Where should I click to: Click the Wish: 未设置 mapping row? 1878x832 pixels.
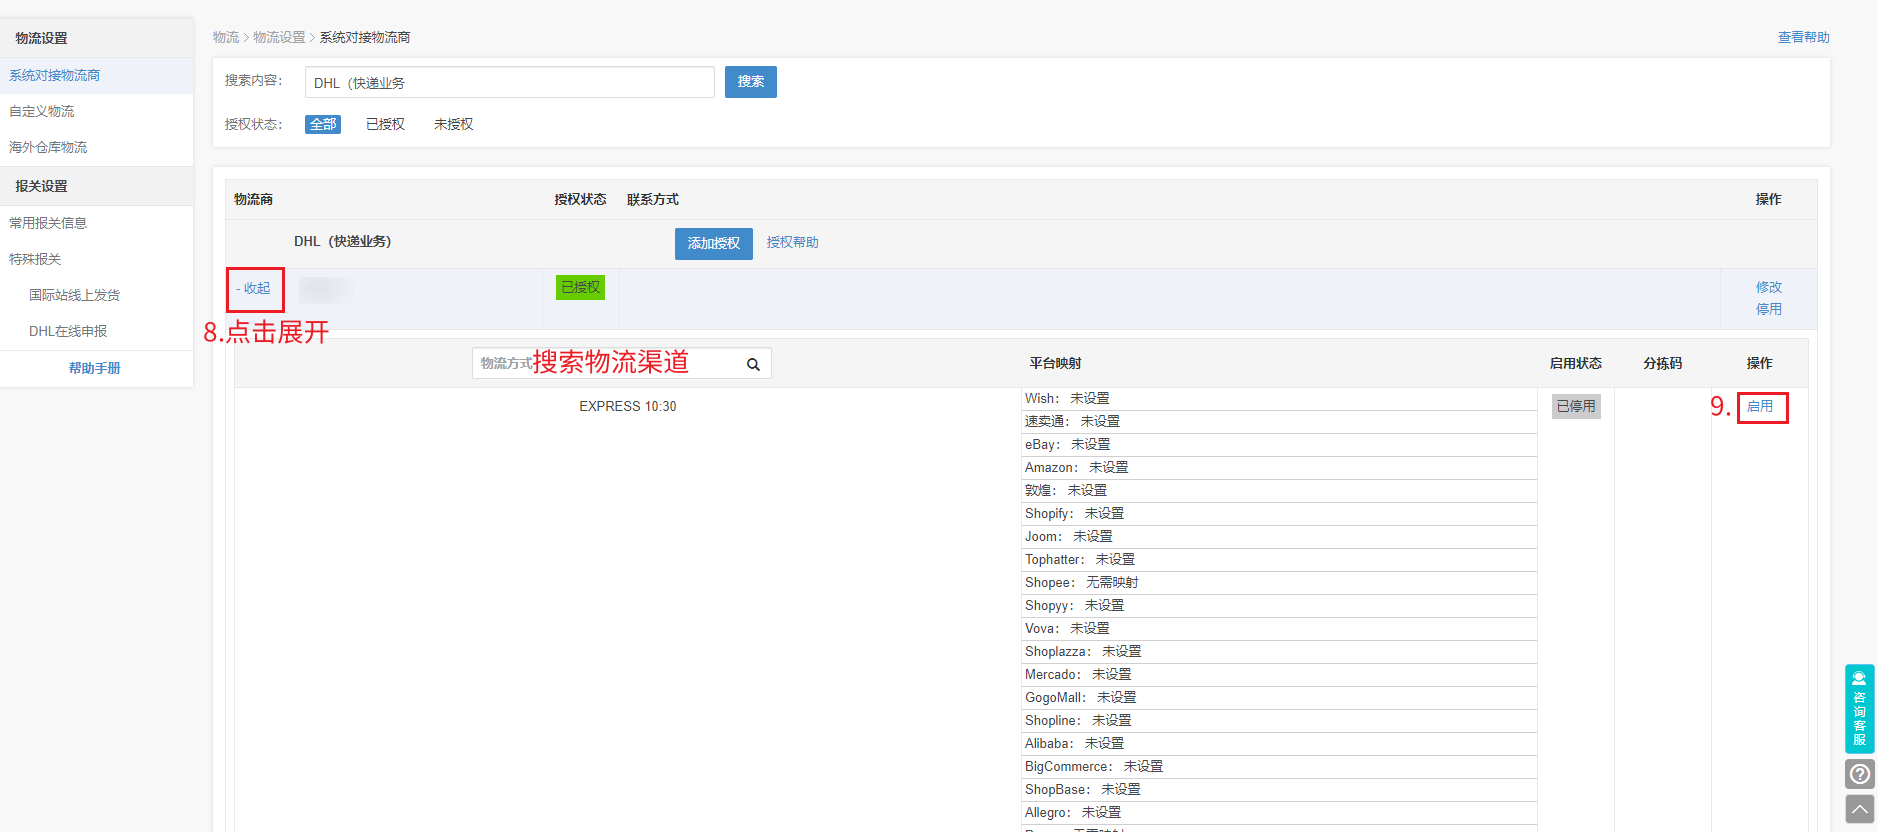pos(1279,399)
